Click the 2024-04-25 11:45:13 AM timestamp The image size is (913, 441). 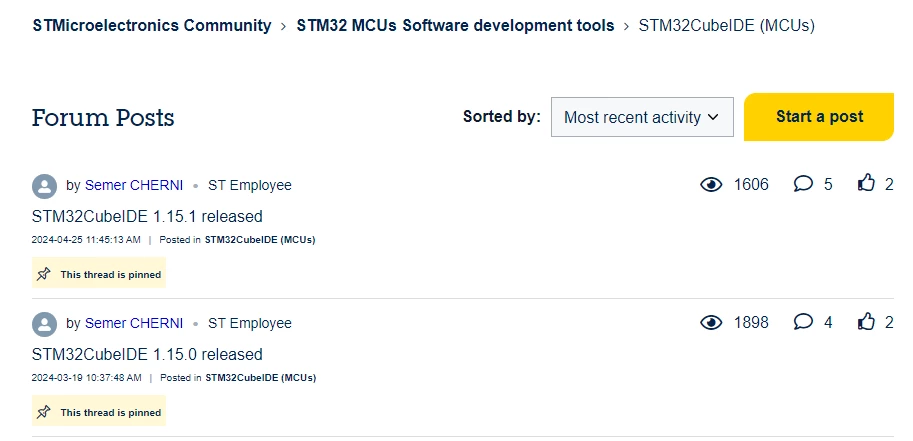pos(86,239)
